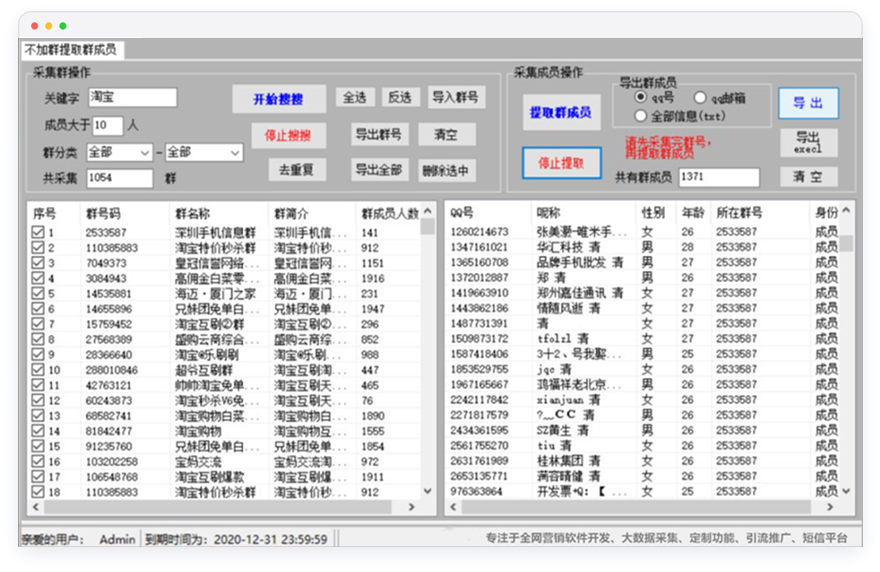The height and width of the screenshot is (572, 880).
Task: Select all groups with 全选
Action: point(355,97)
